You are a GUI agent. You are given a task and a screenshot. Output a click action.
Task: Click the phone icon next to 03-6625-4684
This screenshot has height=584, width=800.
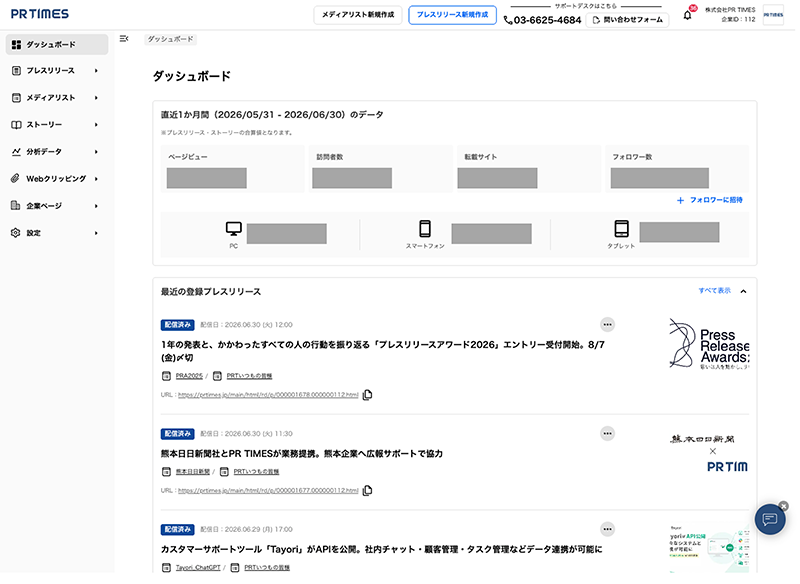(508, 20)
